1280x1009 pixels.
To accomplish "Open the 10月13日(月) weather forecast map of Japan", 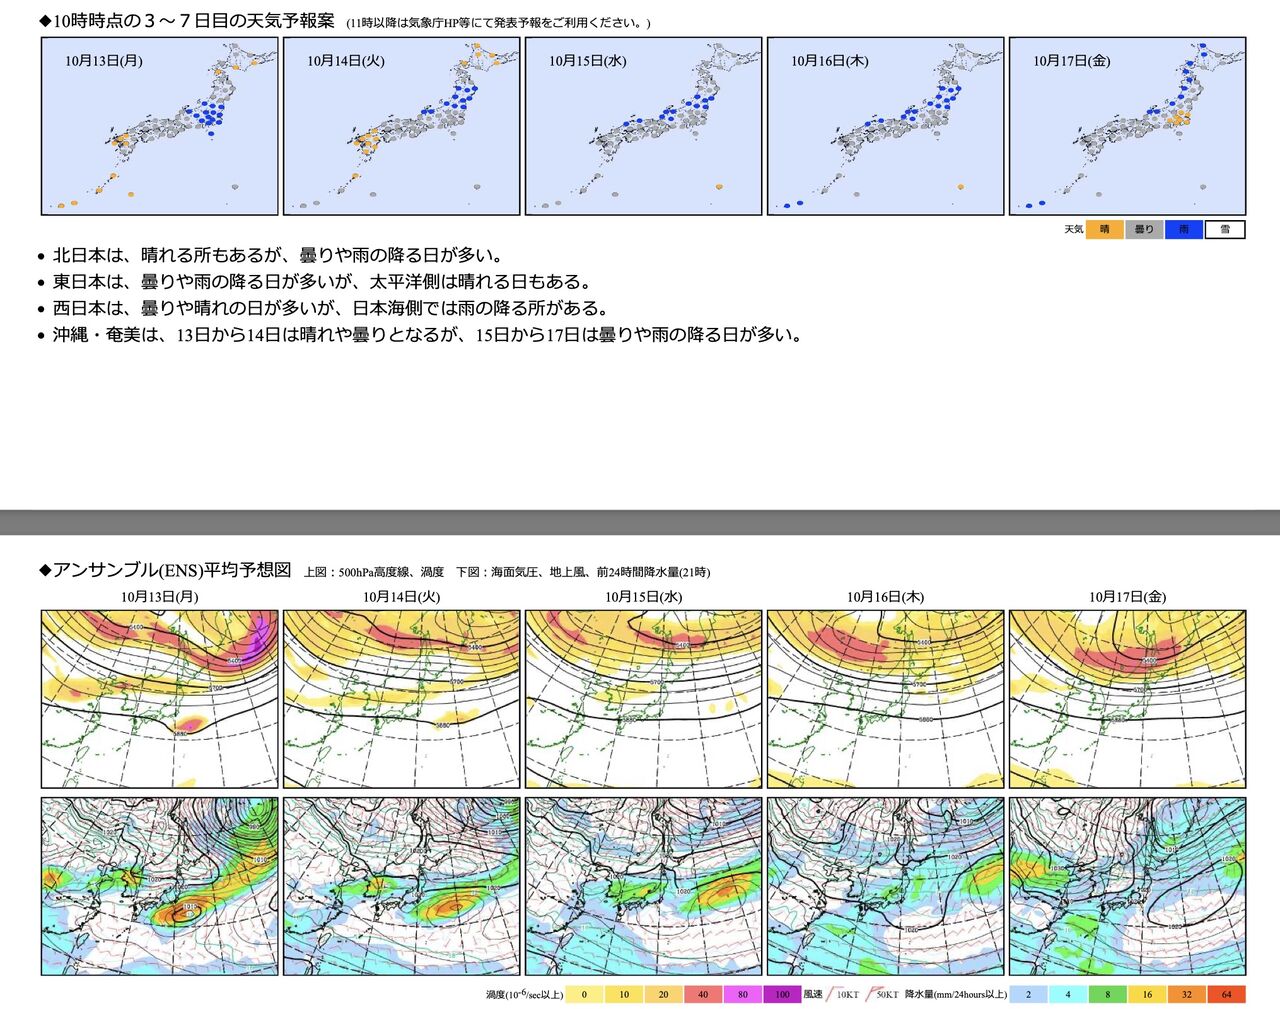I will point(159,126).
